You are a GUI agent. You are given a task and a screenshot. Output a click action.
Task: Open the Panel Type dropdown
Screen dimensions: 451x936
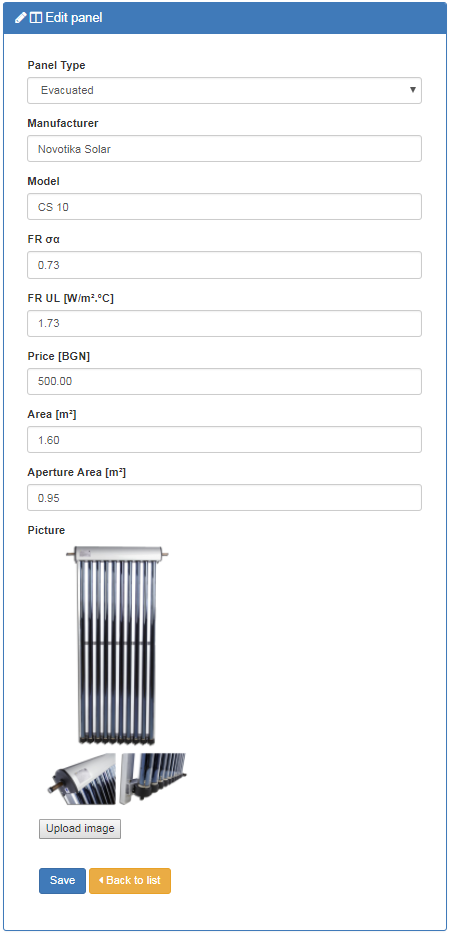pos(224,91)
